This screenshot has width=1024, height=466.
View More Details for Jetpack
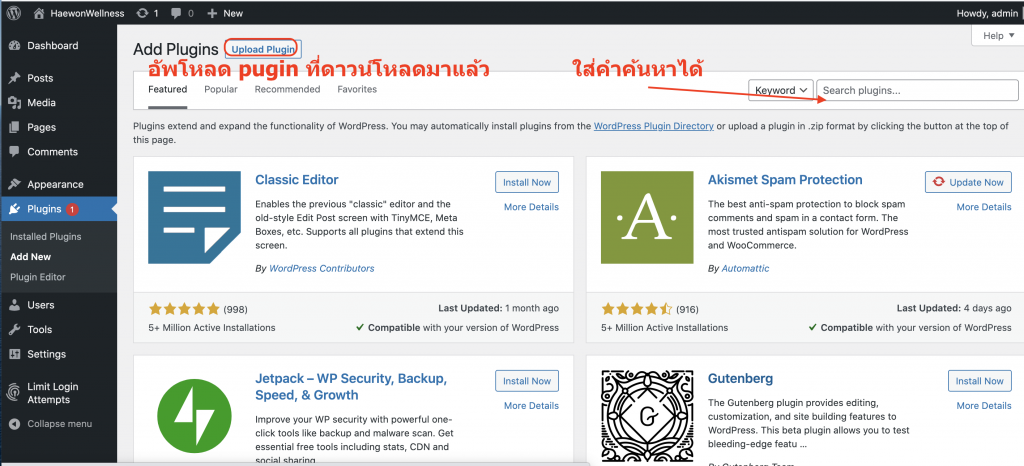(x=532, y=405)
